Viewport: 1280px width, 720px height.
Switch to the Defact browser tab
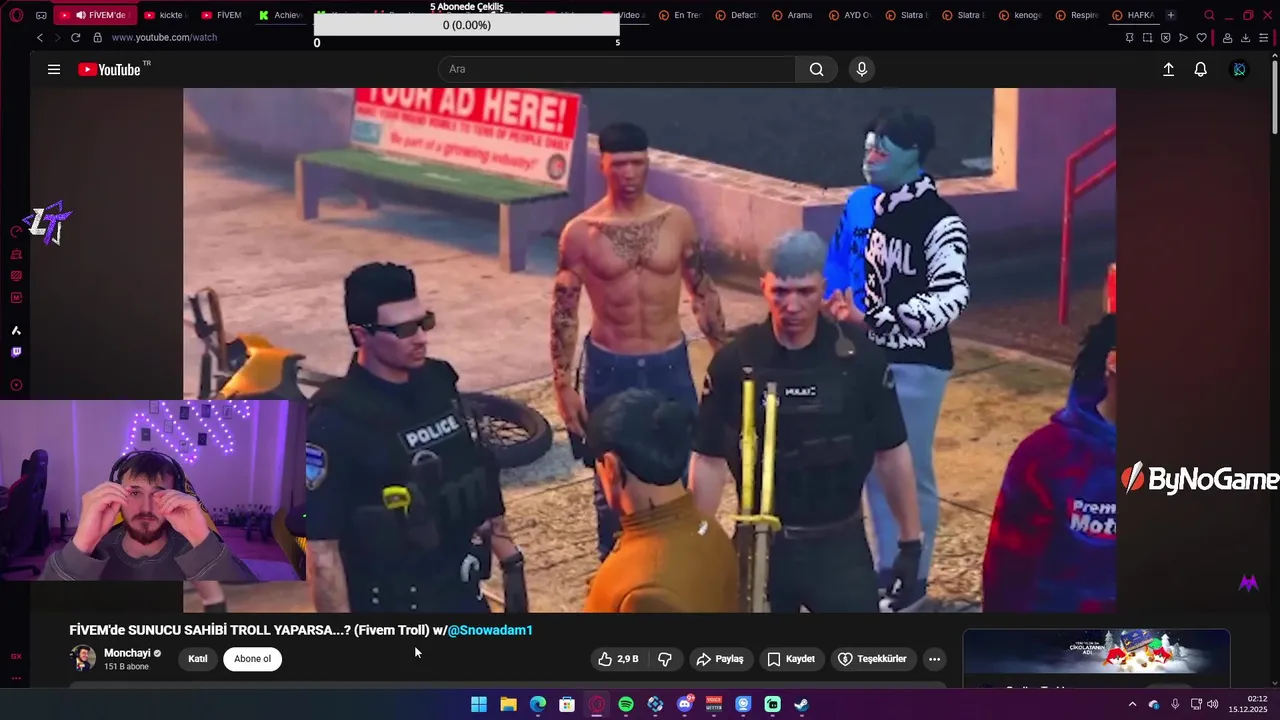coord(737,15)
